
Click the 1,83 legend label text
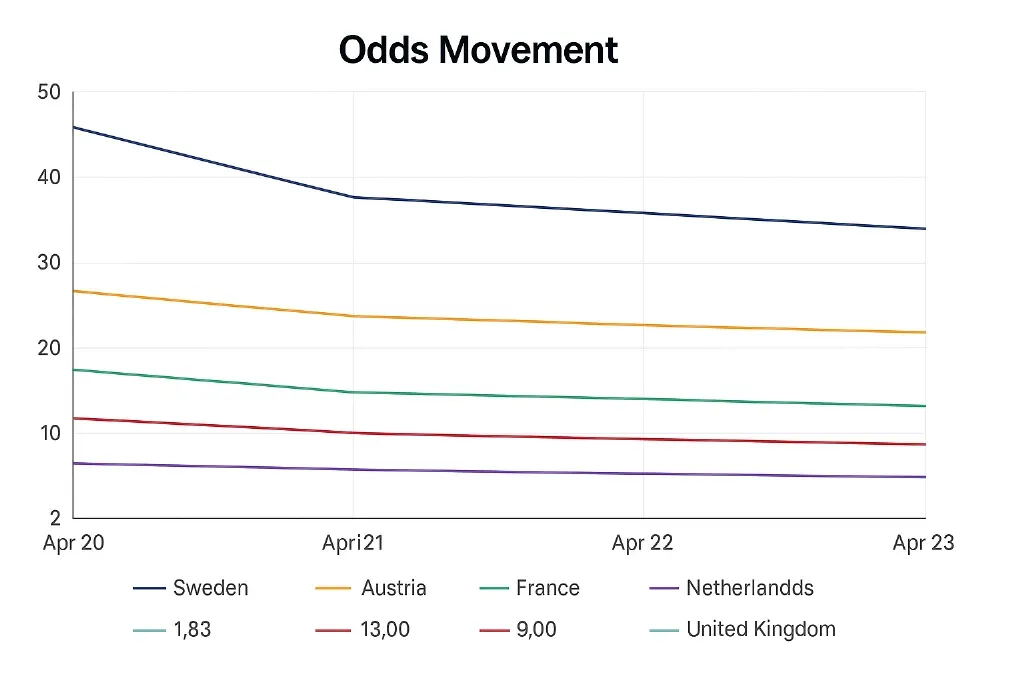(192, 630)
